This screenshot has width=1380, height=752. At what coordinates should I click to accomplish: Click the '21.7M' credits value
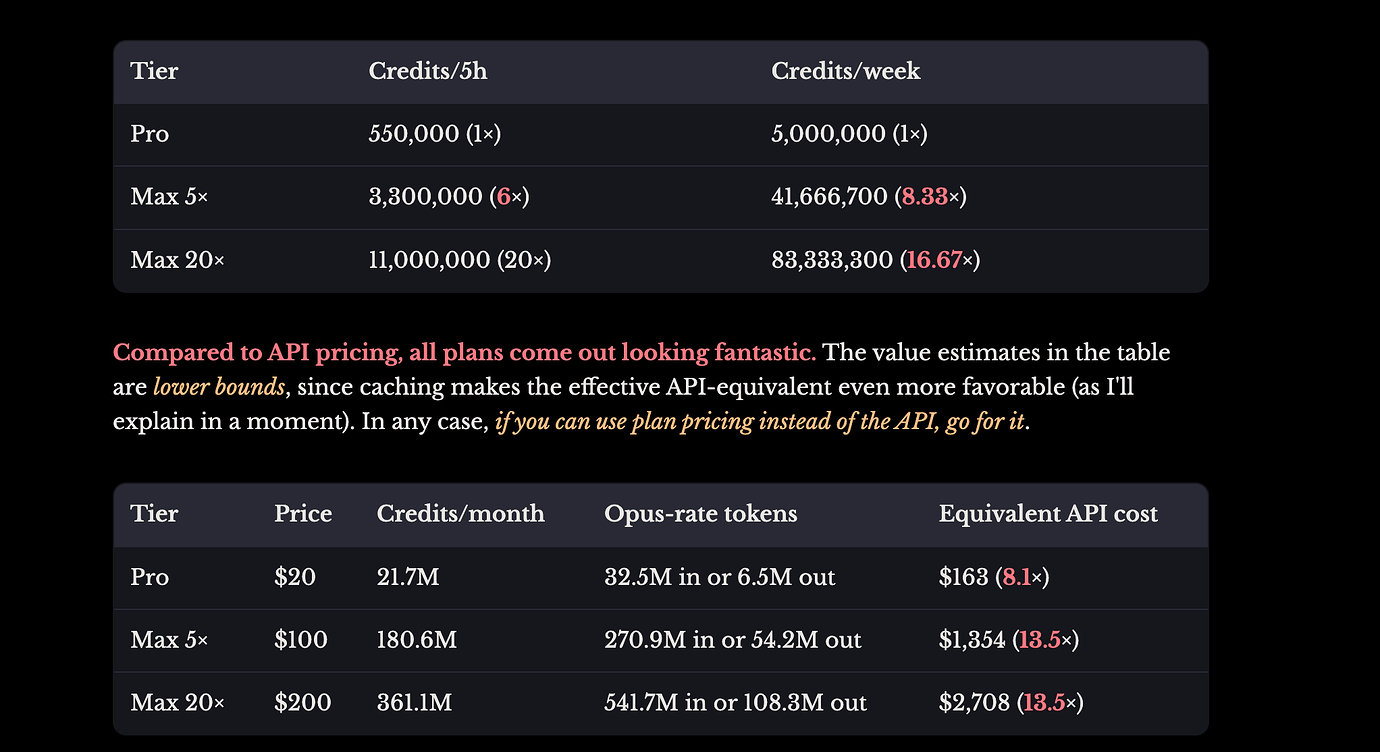click(408, 577)
